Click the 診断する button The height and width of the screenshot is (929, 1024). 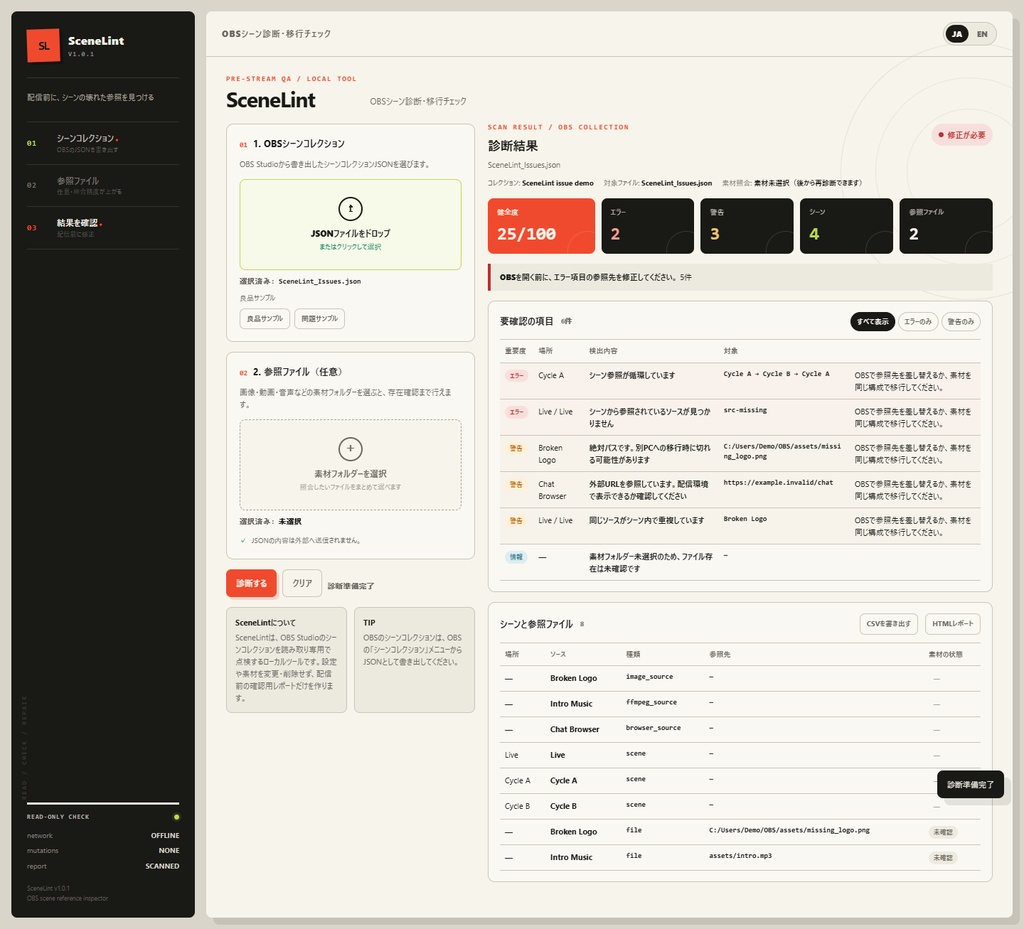tap(251, 583)
